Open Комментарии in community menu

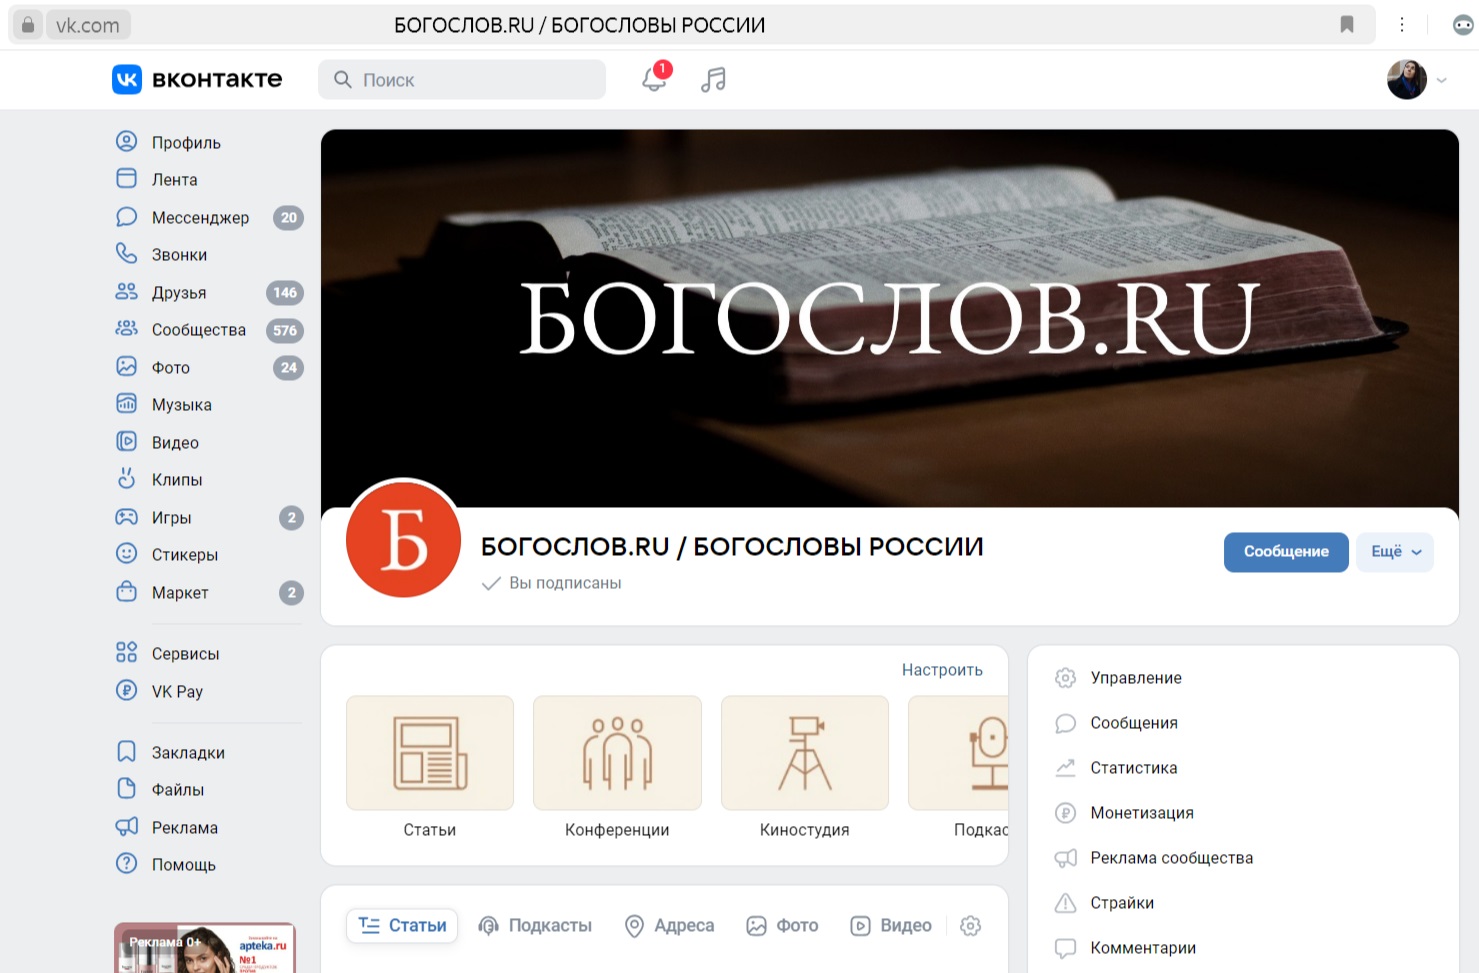tap(1143, 948)
